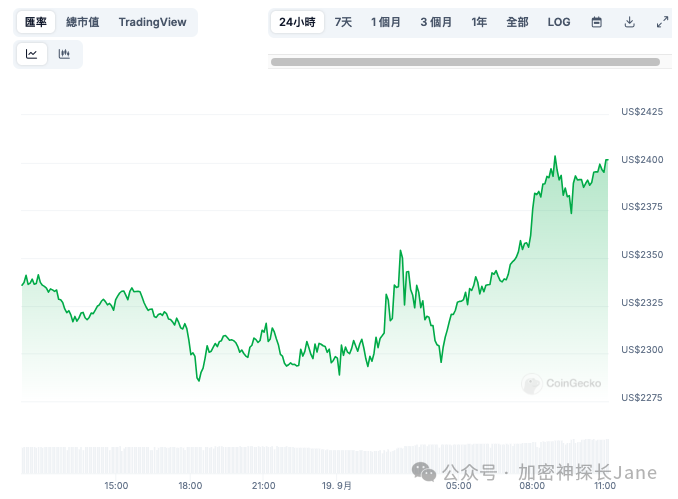The image size is (678, 499).
Task: Click the US$2350 axis label
Action: (642, 255)
